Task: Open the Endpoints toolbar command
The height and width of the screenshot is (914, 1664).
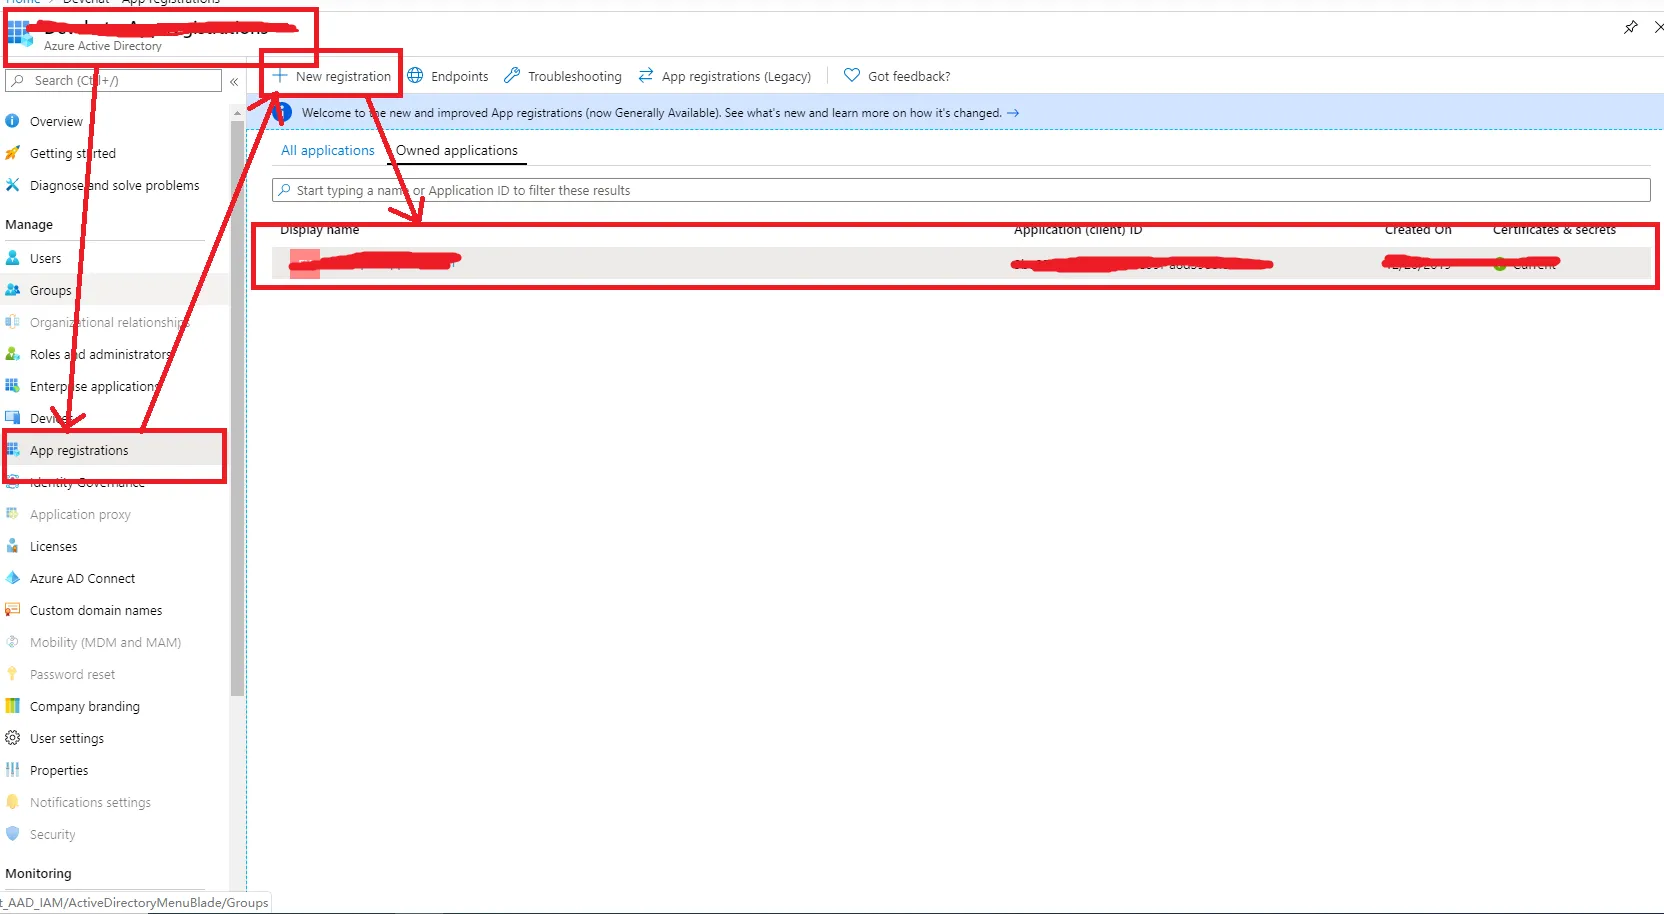Action: [x=448, y=76]
